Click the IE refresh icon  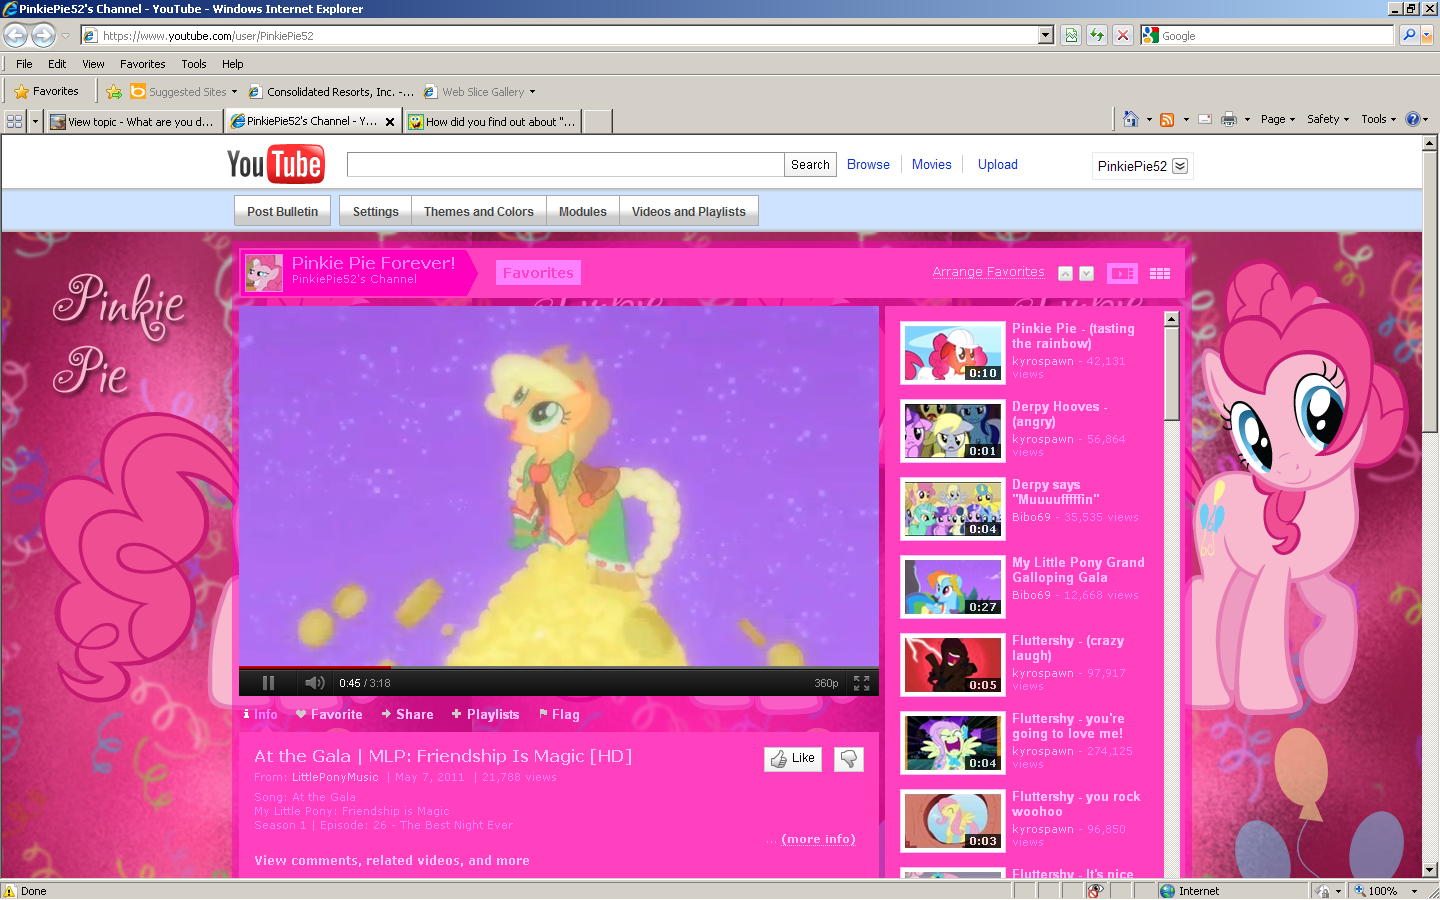click(x=1097, y=35)
